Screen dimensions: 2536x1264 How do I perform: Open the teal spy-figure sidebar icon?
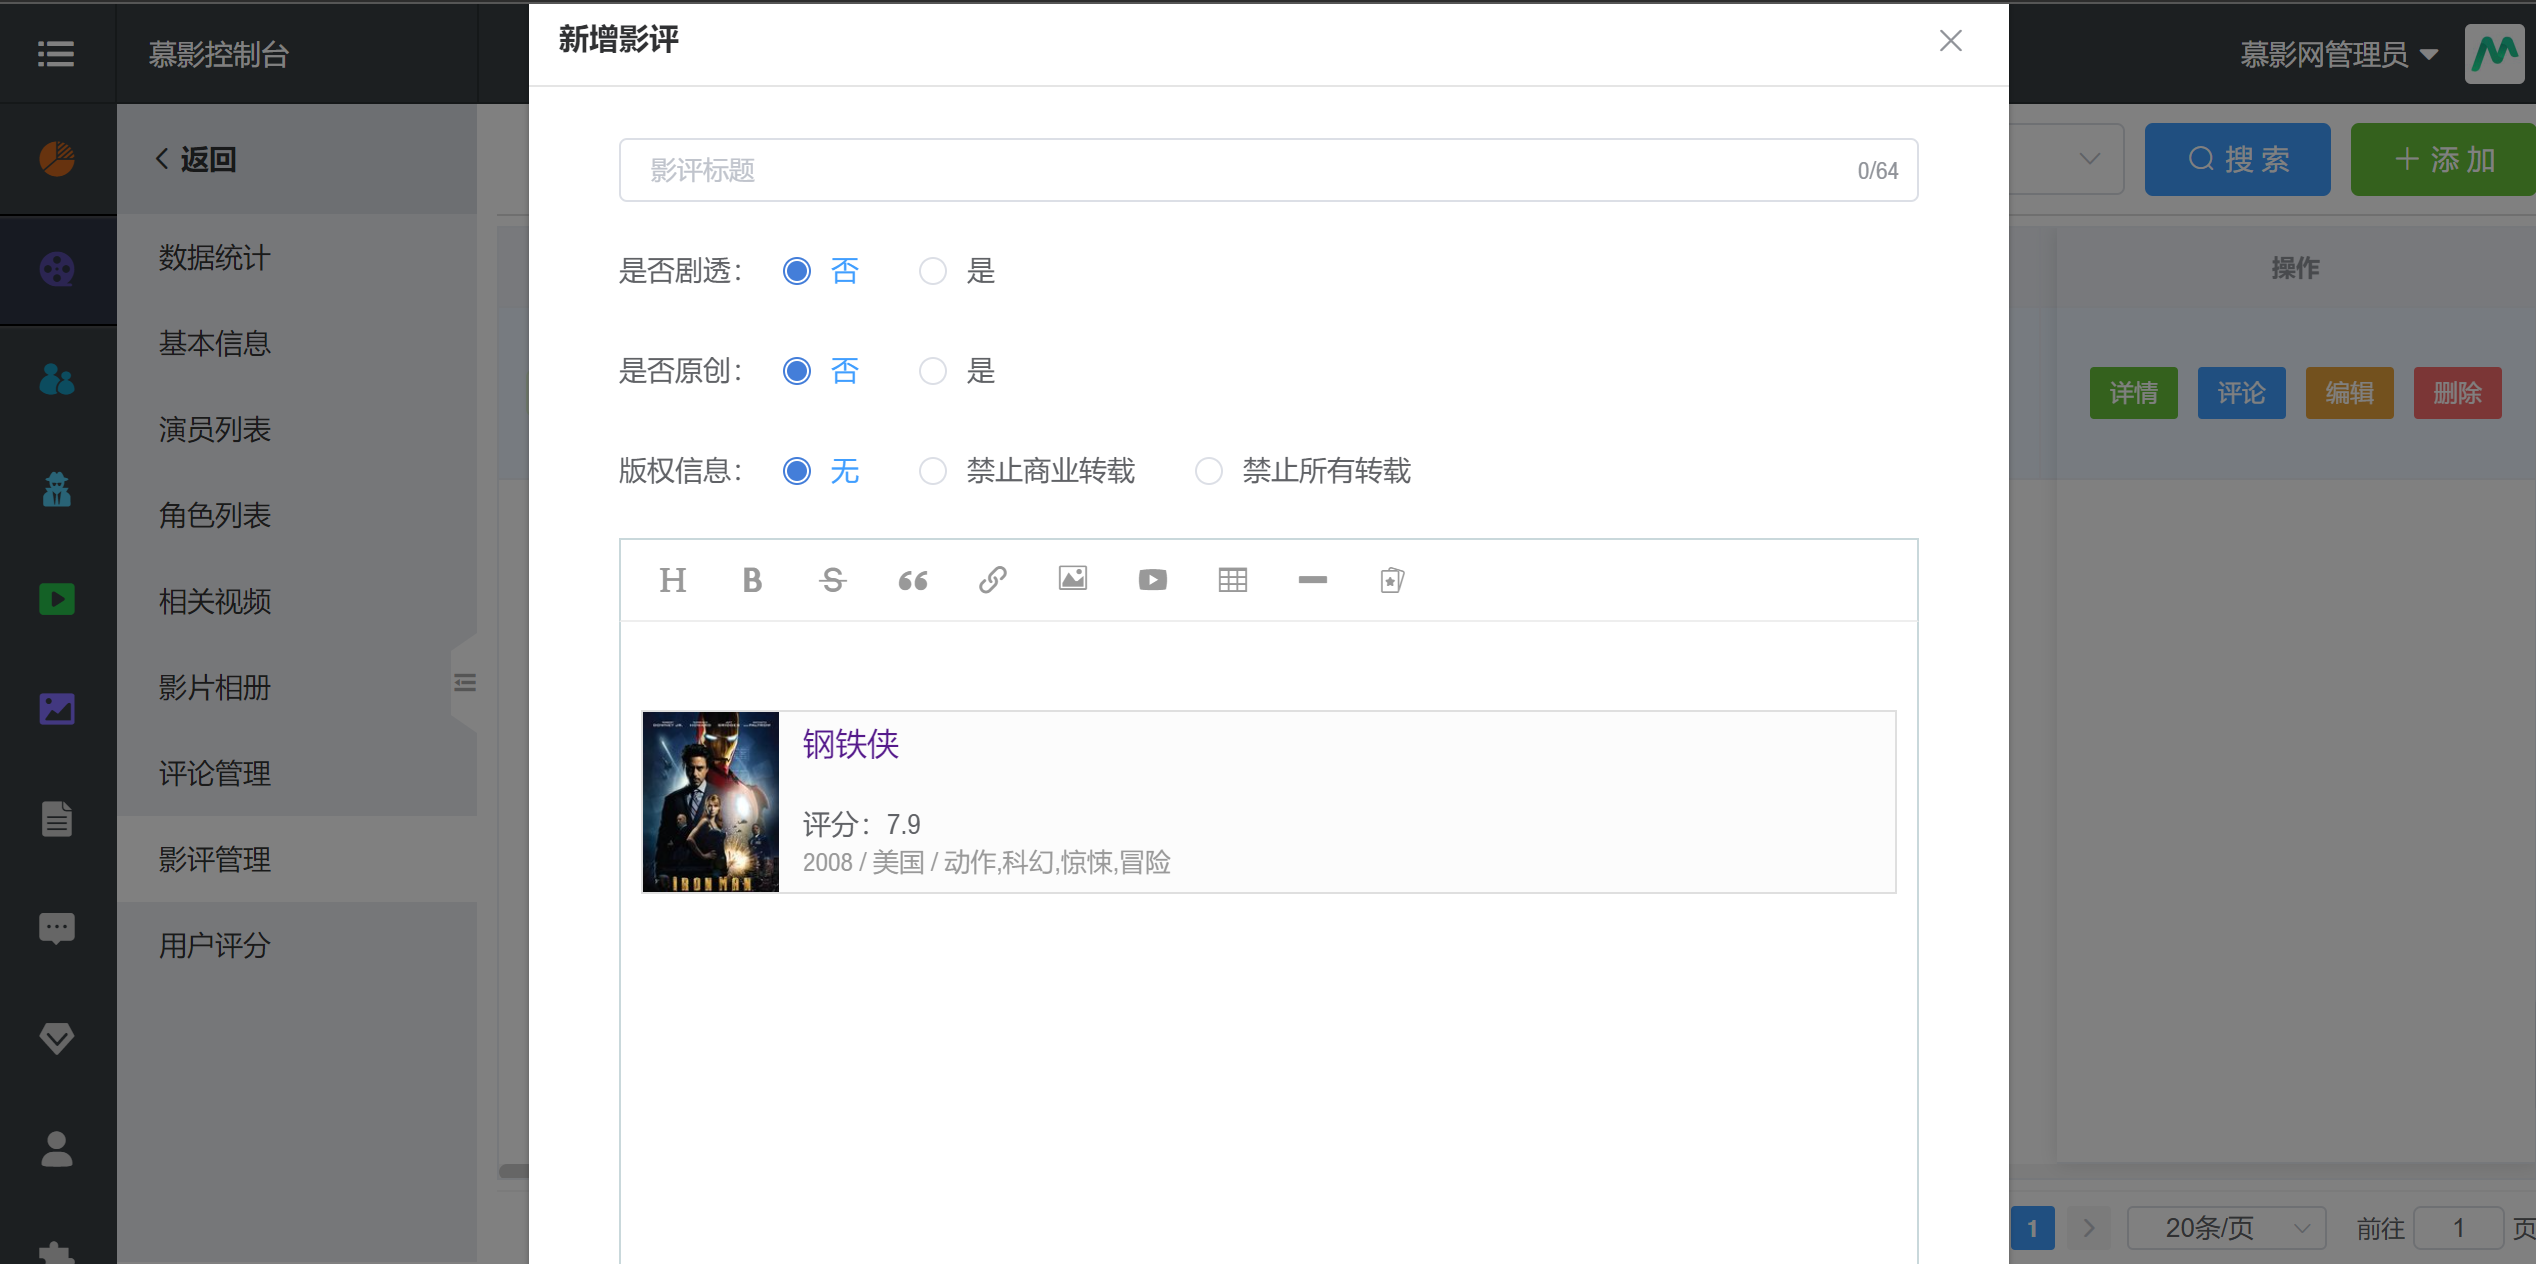[x=57, y=489]
